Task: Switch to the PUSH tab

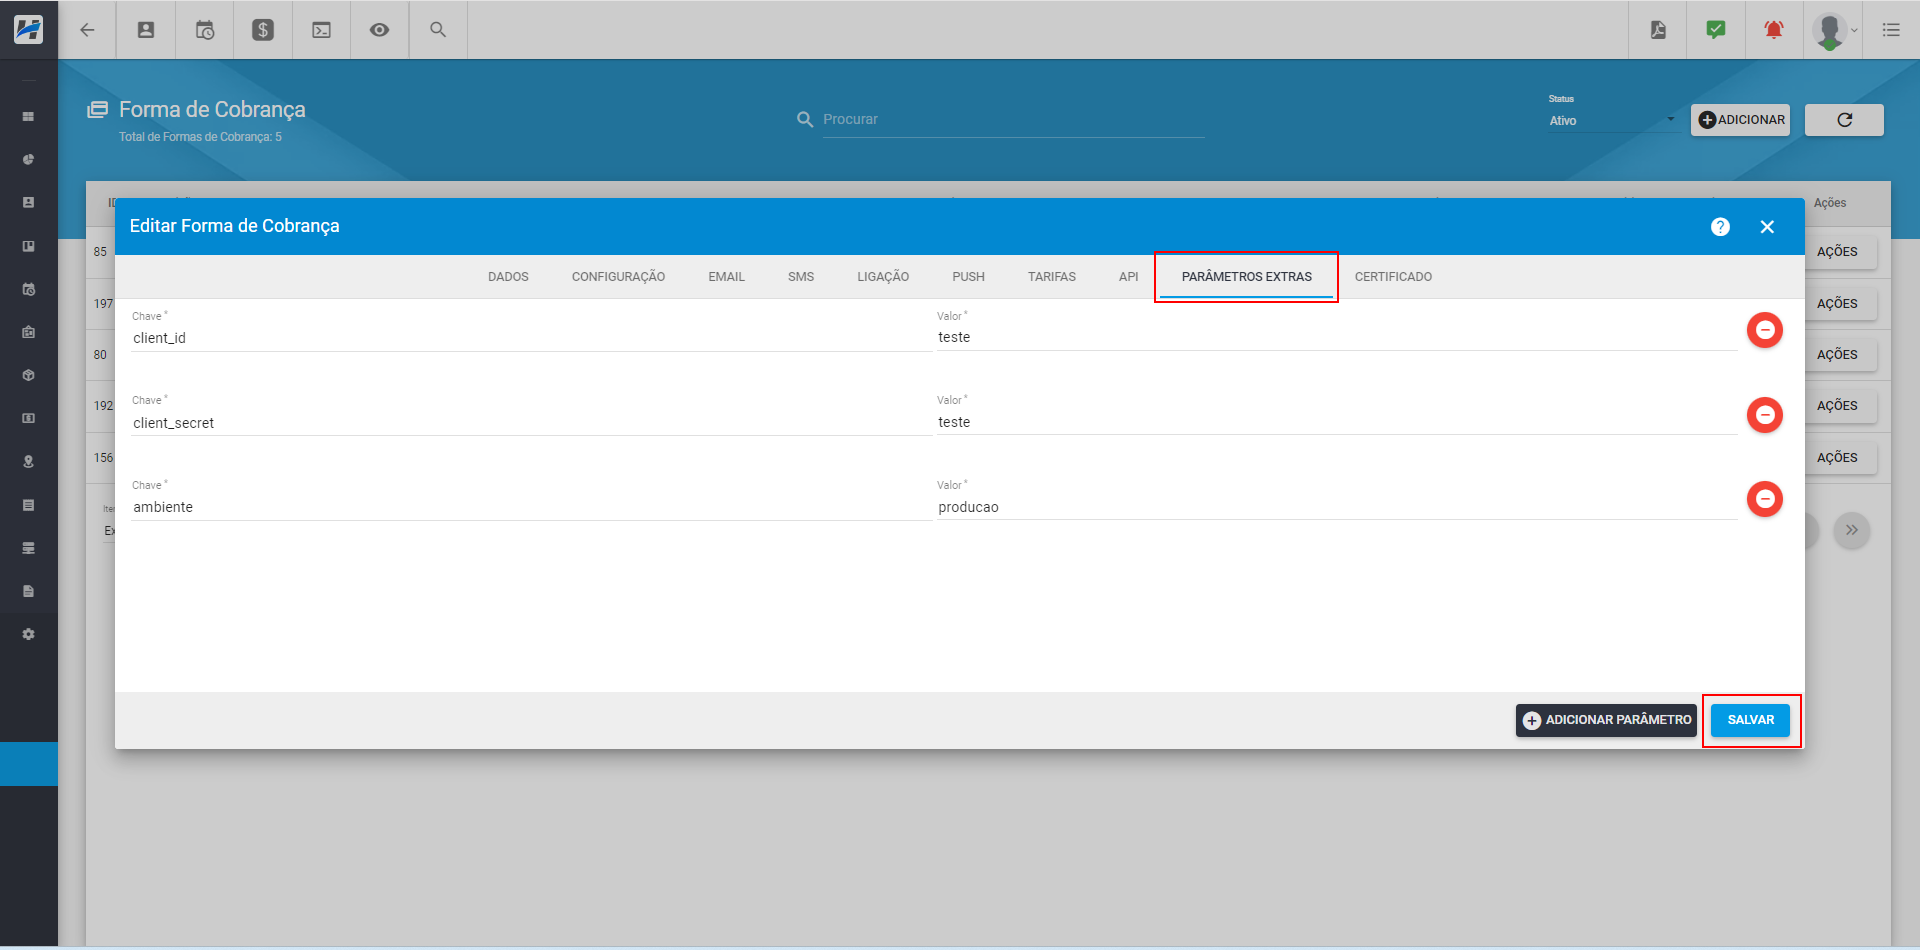Action: (x=968, y=277)
